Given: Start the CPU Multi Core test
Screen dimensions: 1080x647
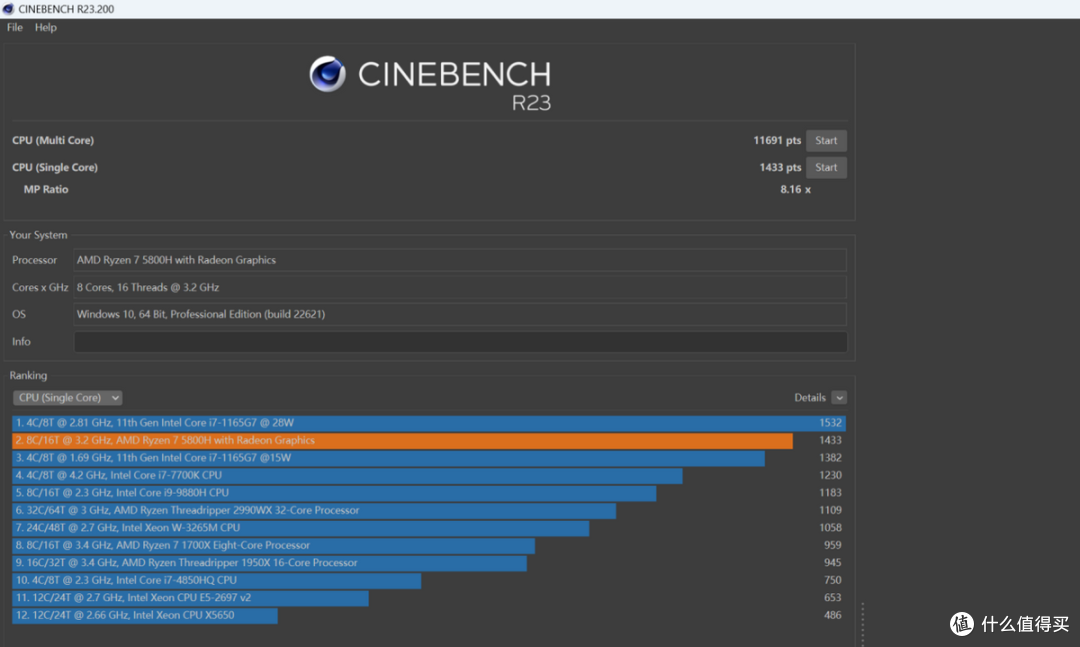Looking at the screenshot, I should point(826,141).
